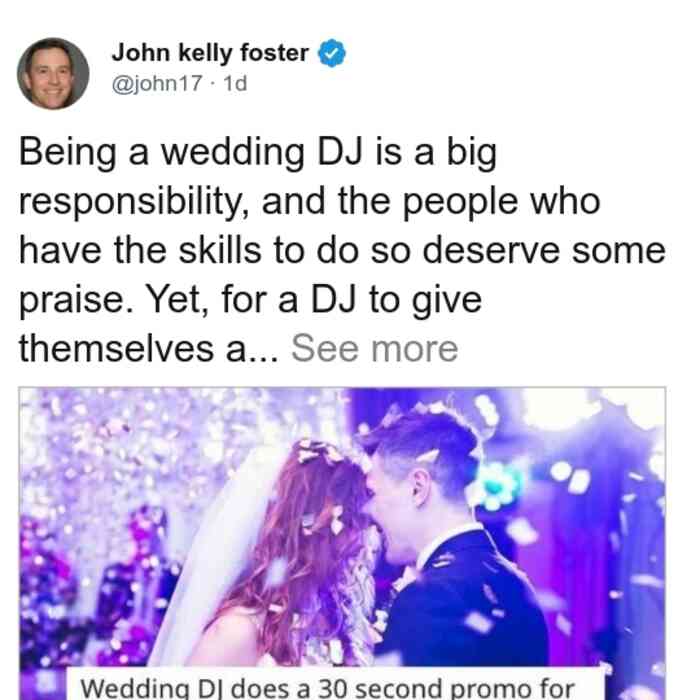Click the 1d post timestamp
The width and height of the screenshot is (700, 700).
point(235,83)
